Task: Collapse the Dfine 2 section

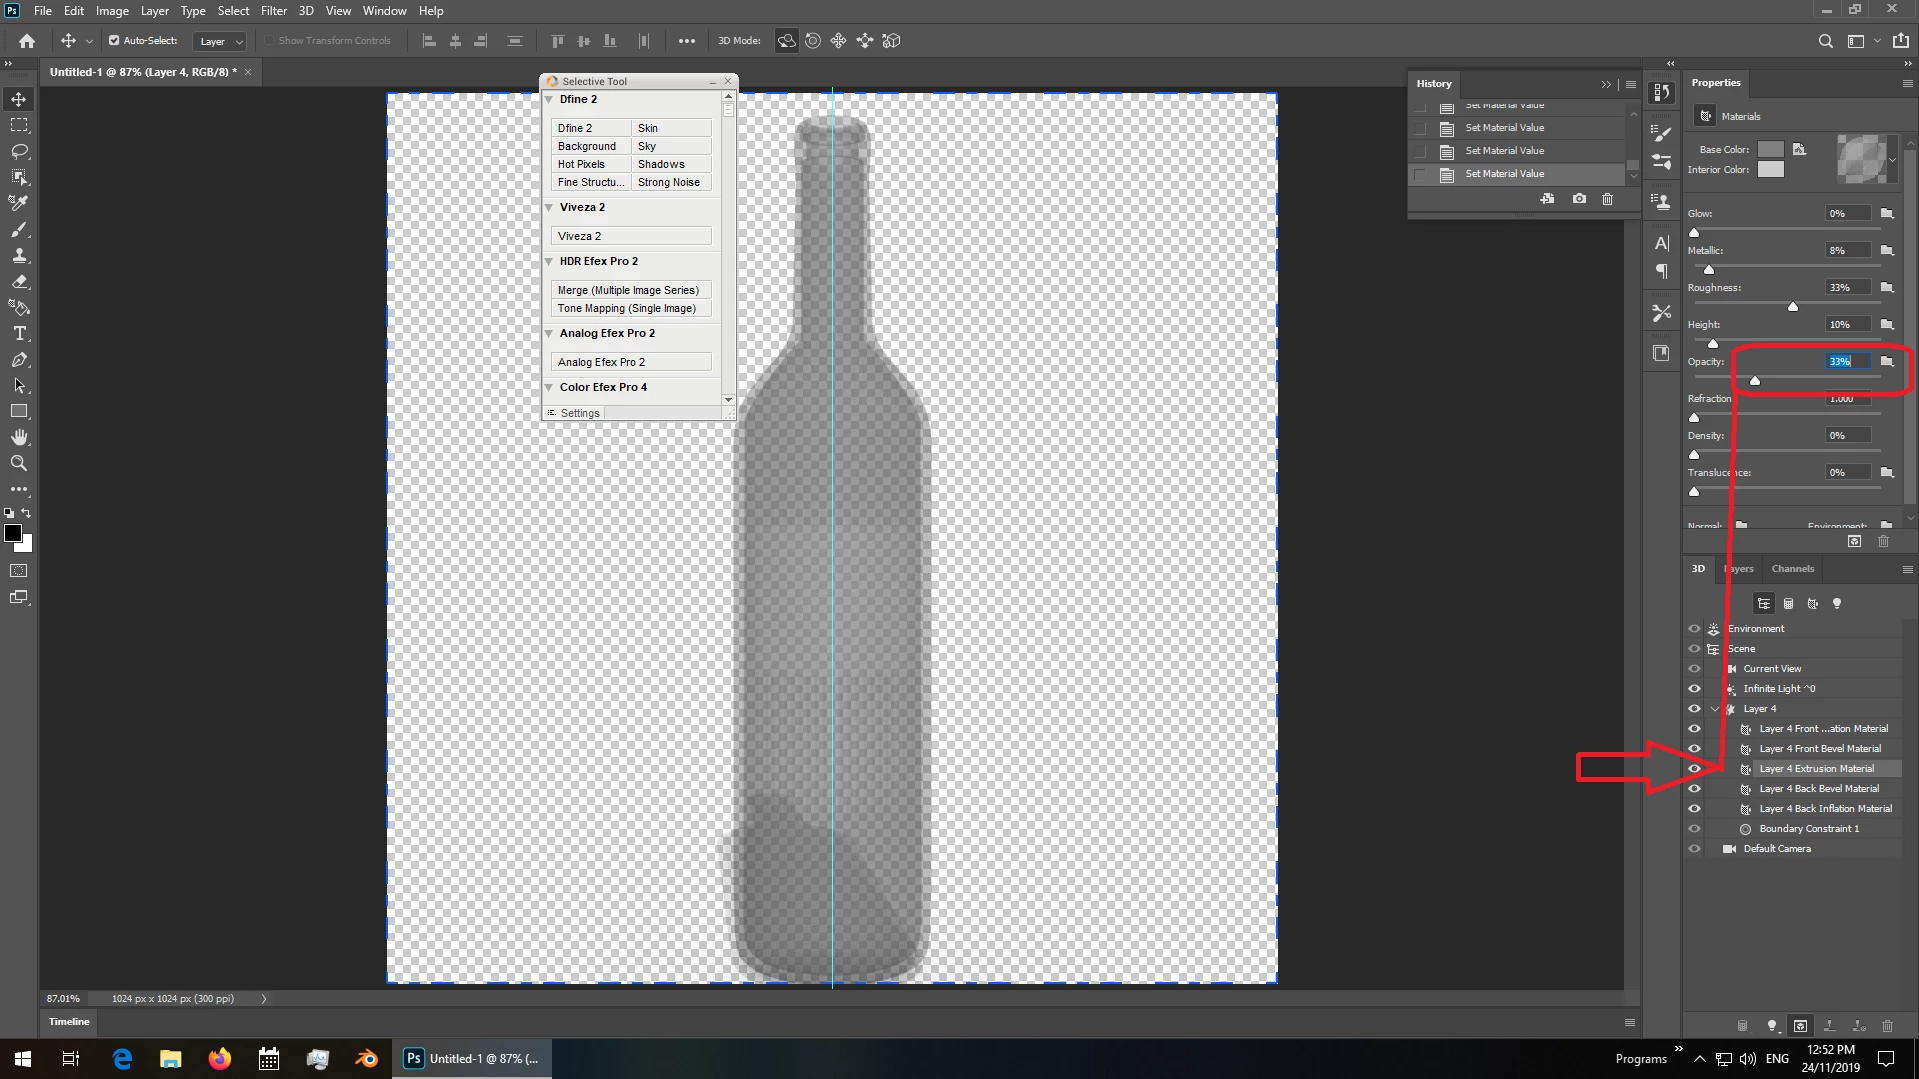Action: 549,99
